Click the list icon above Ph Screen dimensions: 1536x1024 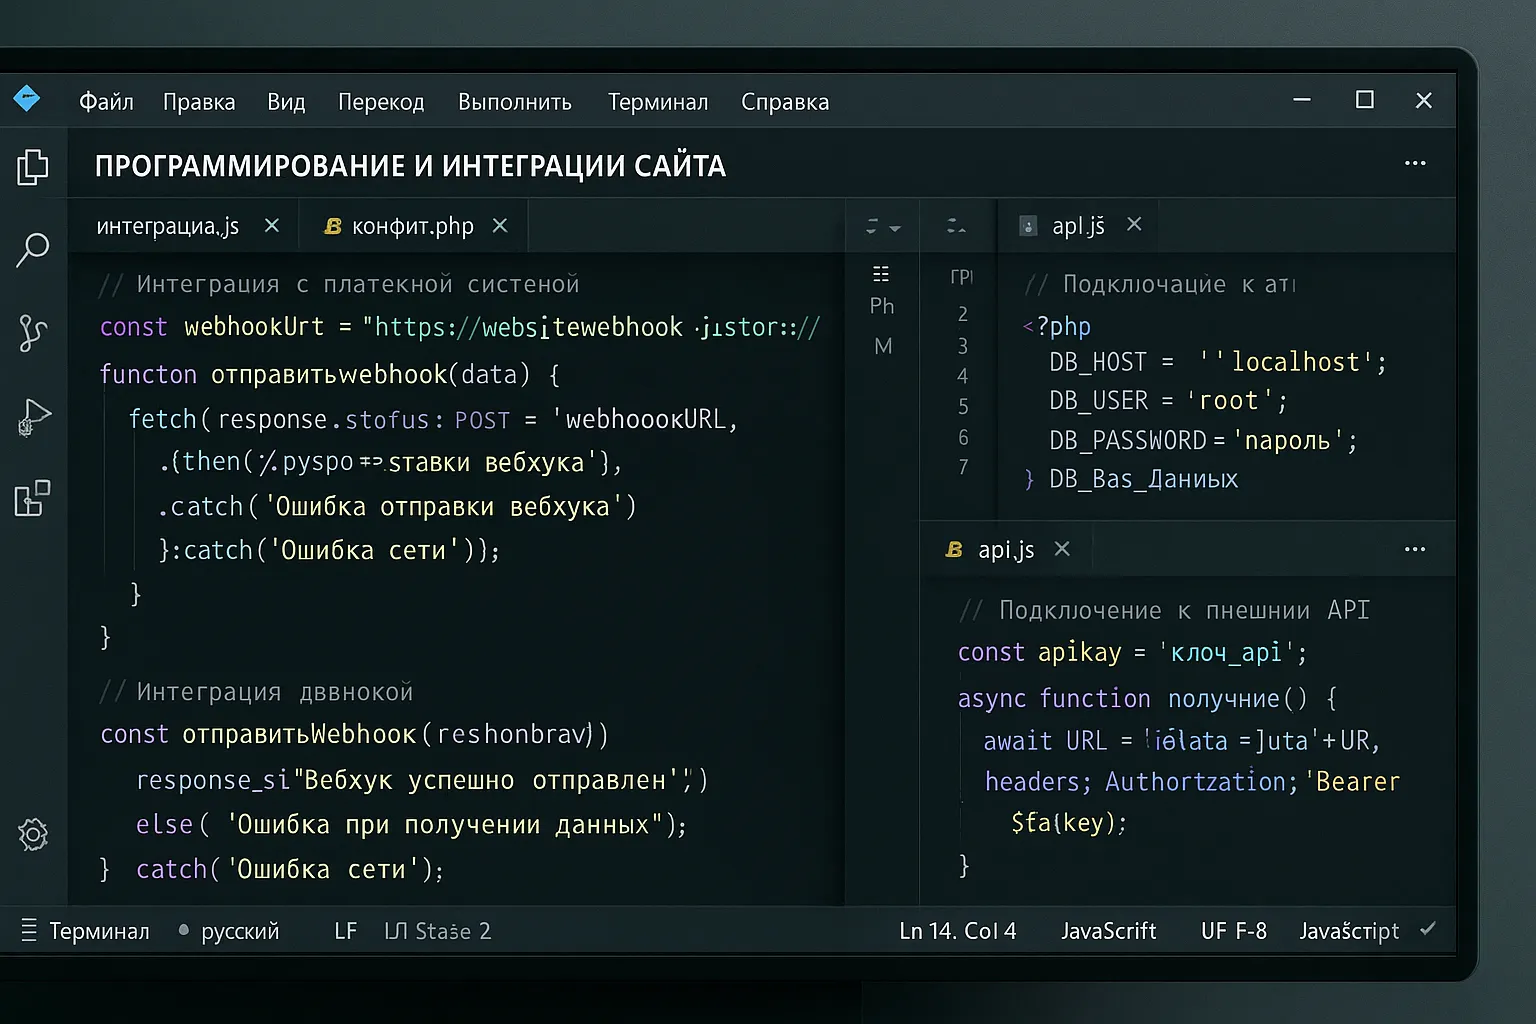pos(881,274)
